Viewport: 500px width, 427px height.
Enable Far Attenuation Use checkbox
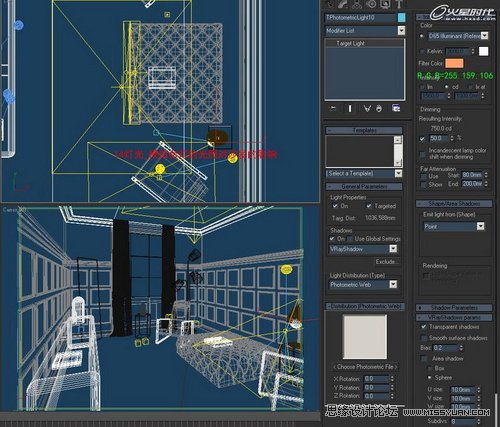click(x=423, y=176)
